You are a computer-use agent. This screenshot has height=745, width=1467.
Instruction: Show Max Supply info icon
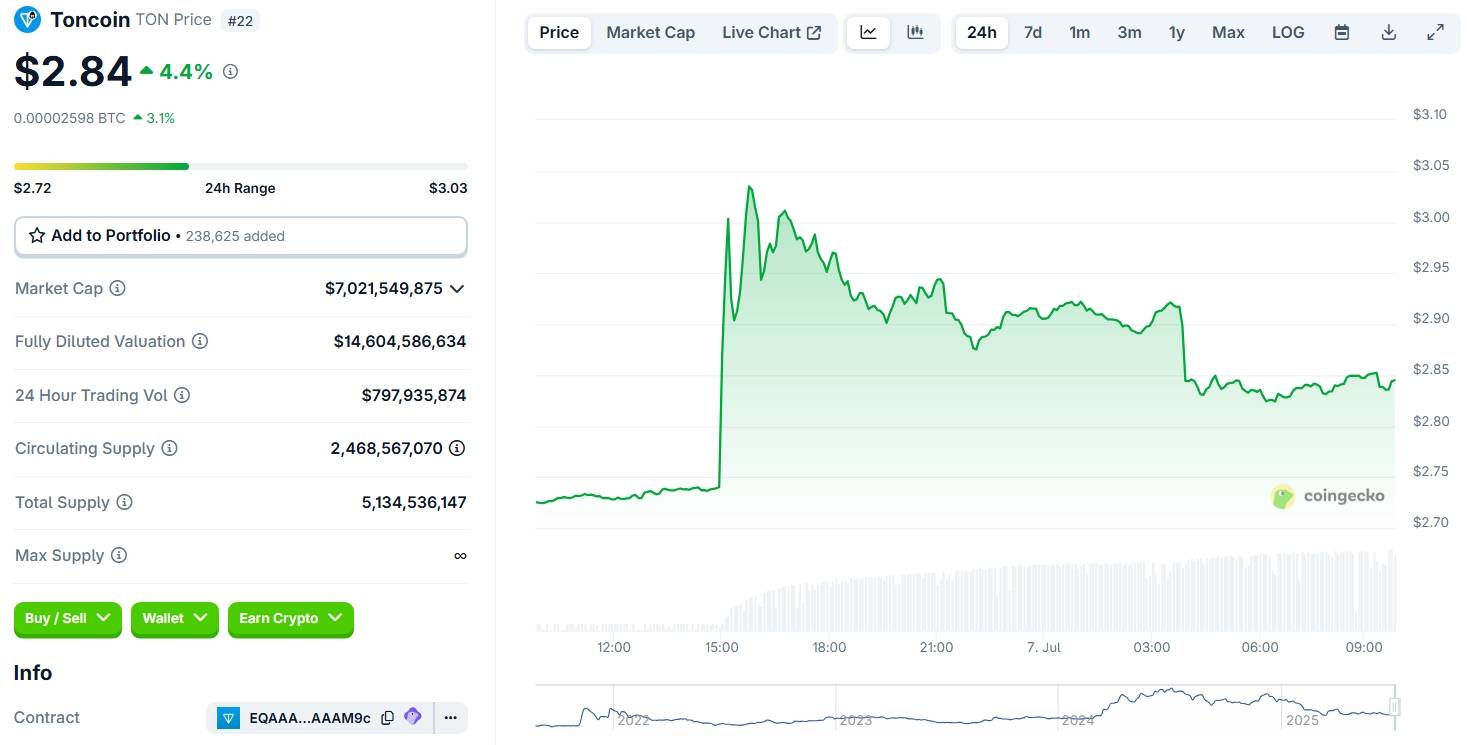tap(119, 555)
